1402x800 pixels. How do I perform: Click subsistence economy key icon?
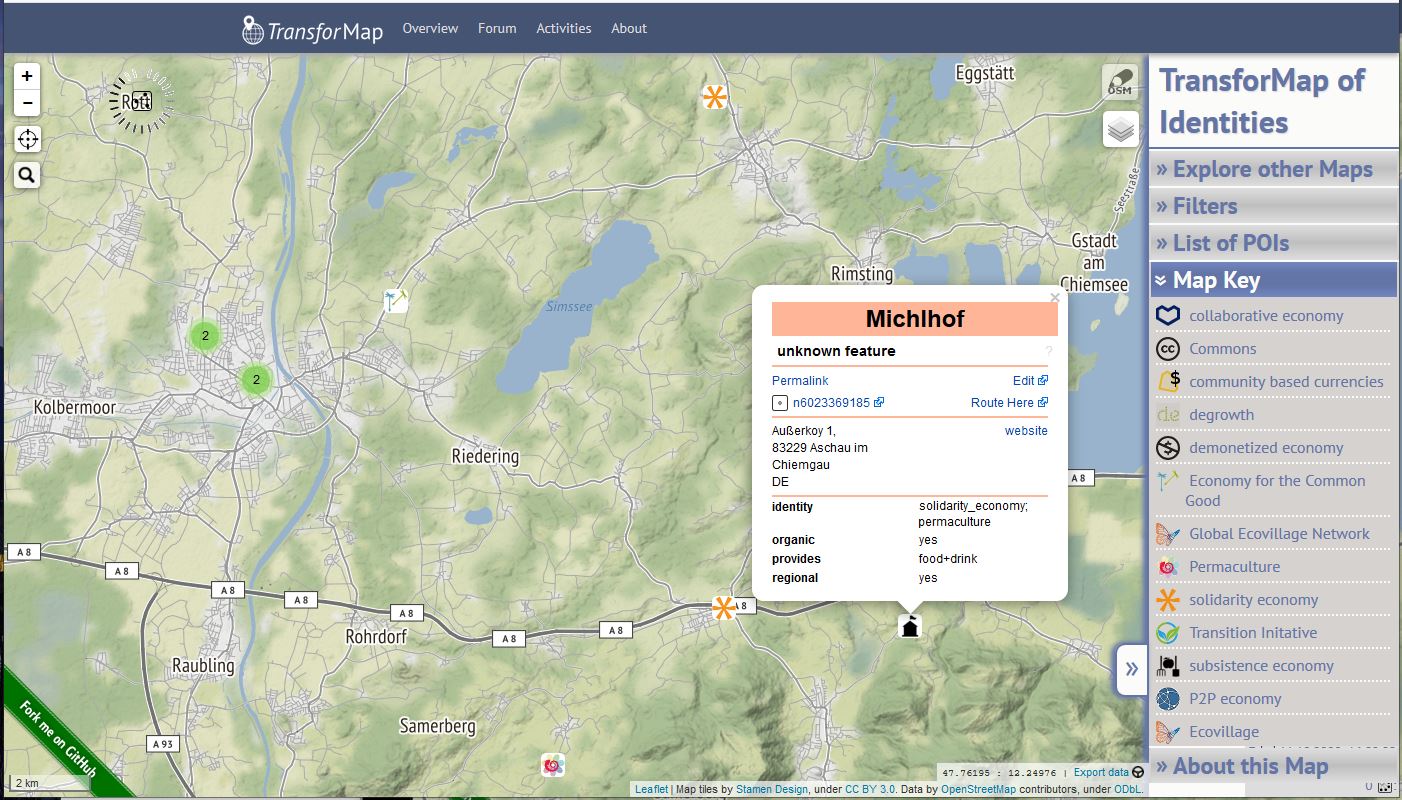click(x=1168, y=666)
